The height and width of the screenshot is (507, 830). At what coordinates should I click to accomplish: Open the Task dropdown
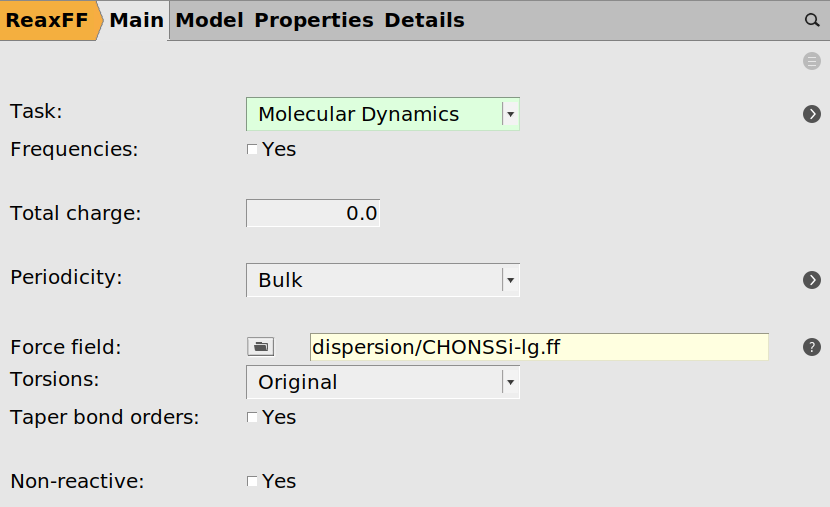tap(382, 114)
